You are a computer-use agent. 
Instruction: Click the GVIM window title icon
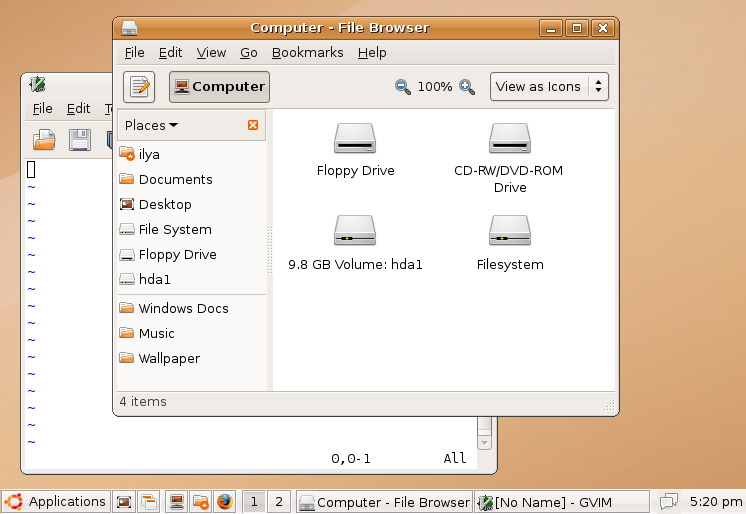point(37,84)
